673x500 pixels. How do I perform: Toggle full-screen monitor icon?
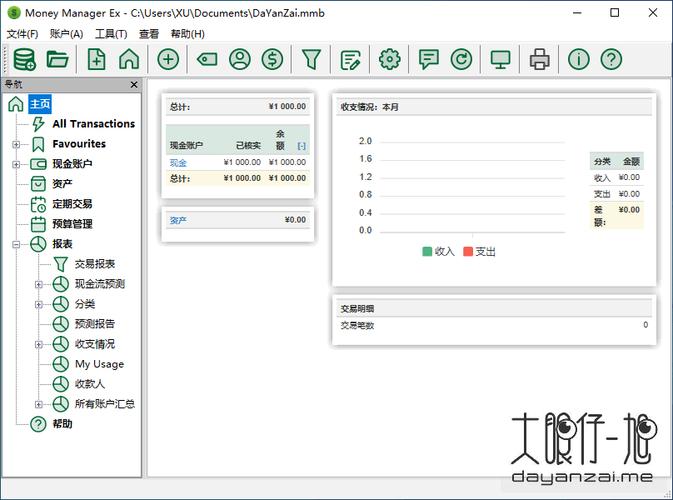tap(500, 59)
